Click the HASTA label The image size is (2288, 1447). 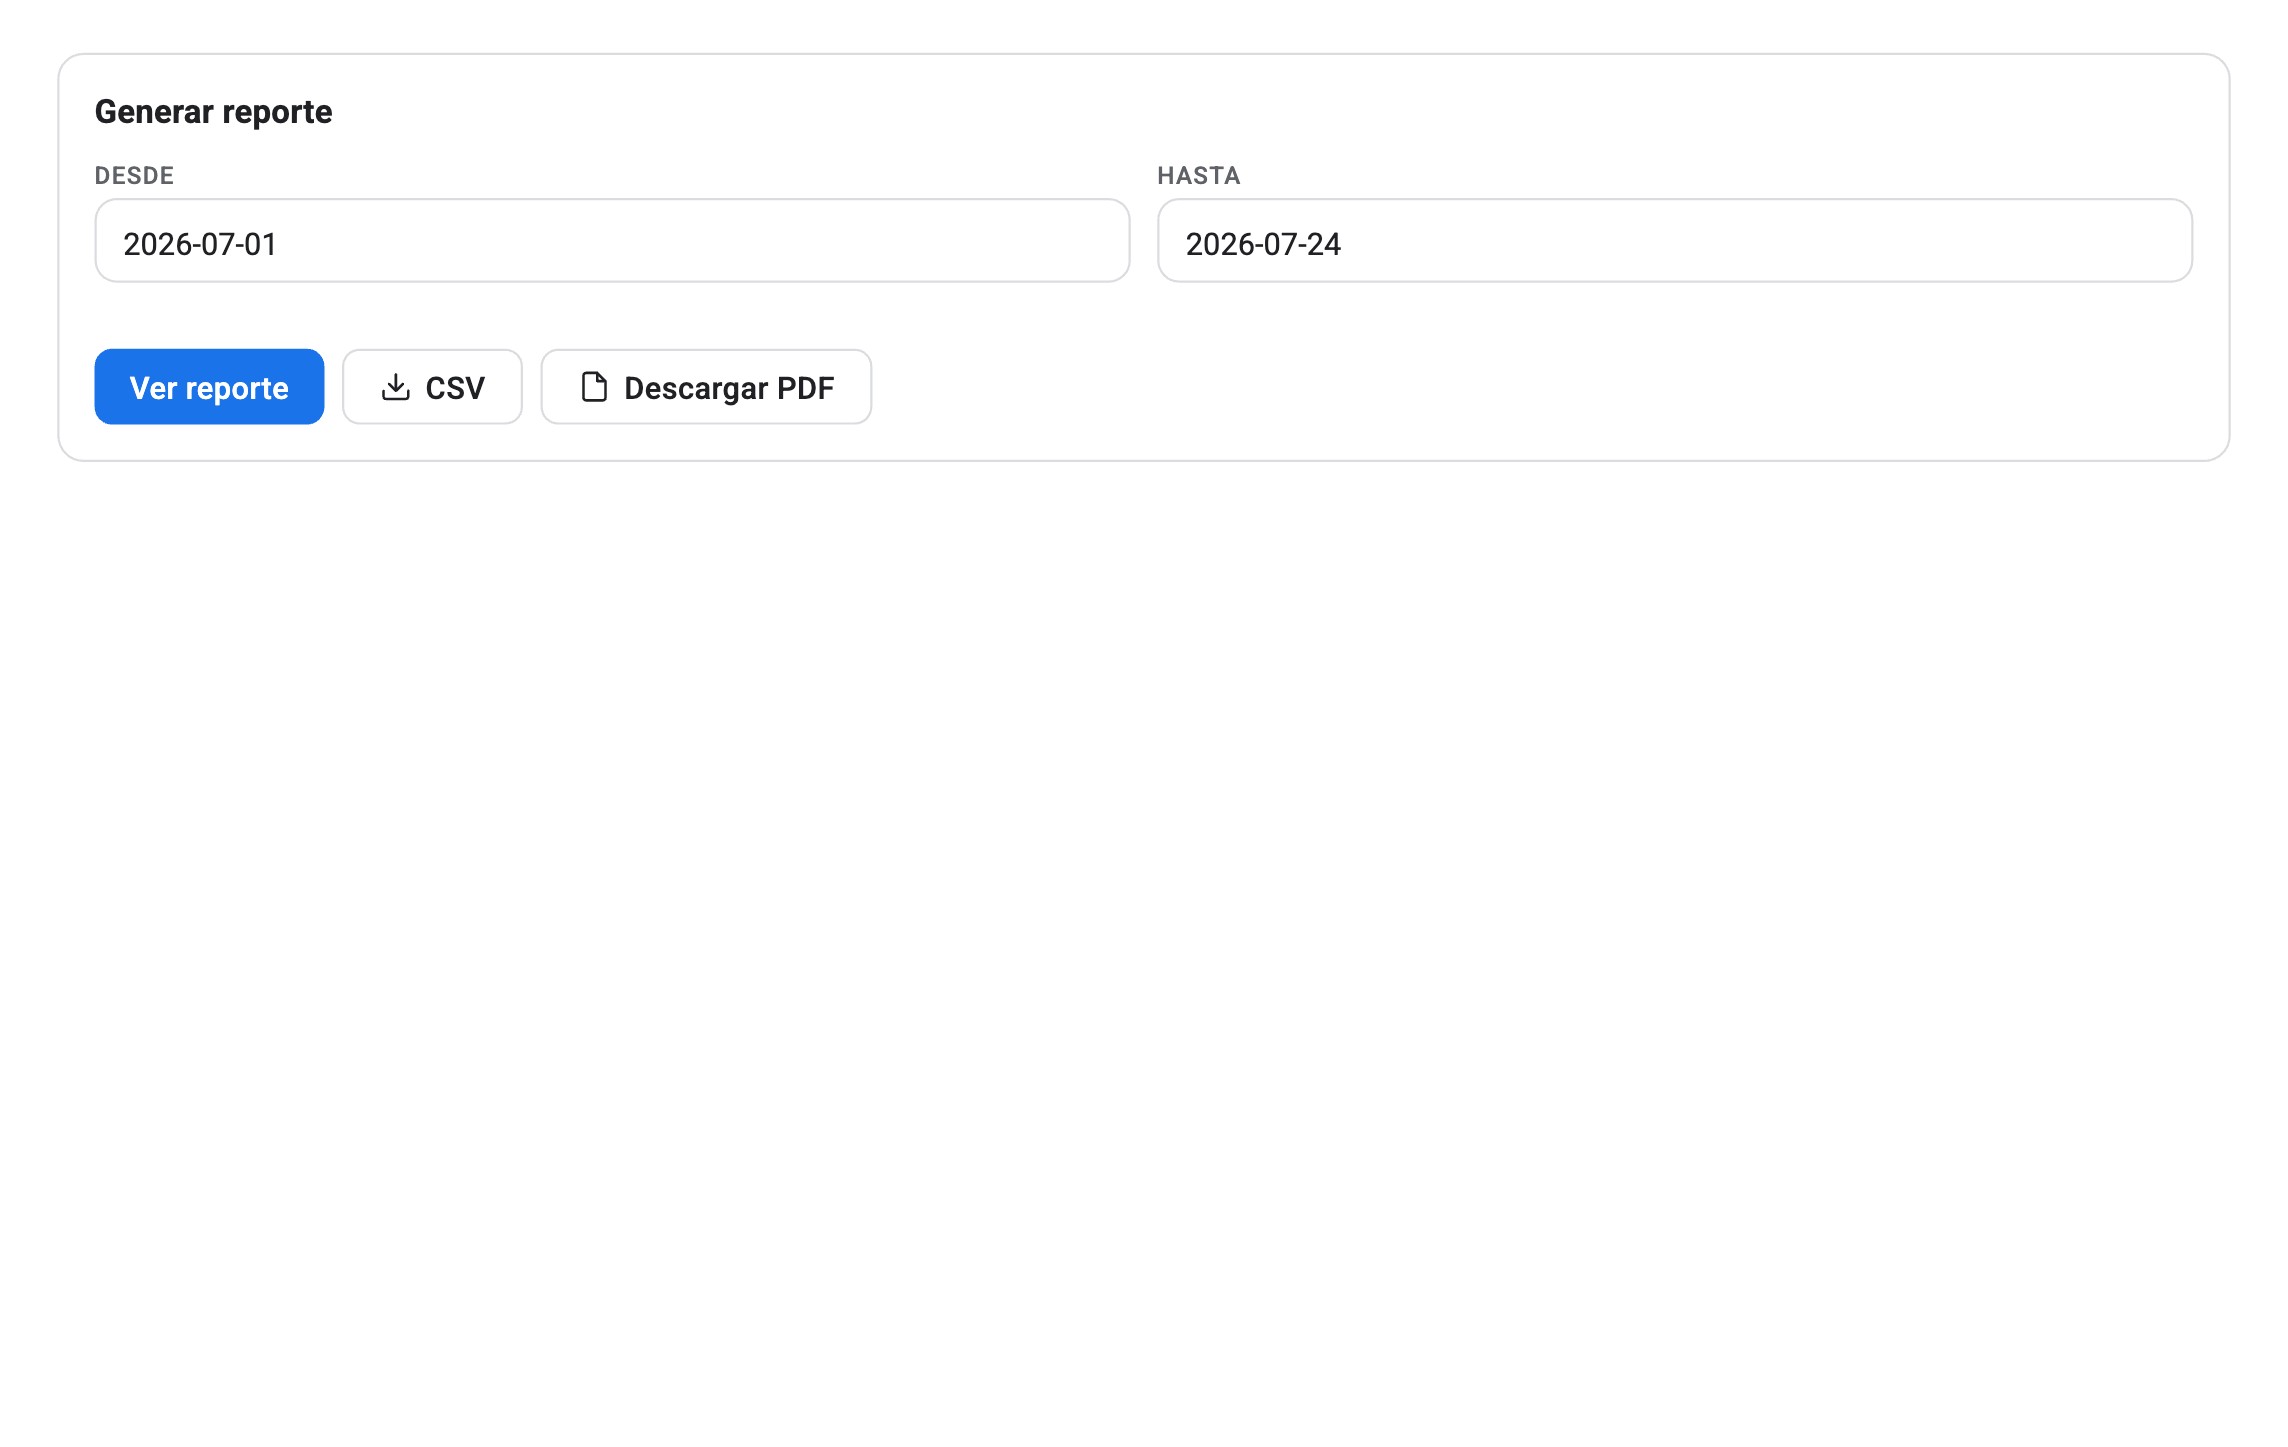click(1199, 176)
